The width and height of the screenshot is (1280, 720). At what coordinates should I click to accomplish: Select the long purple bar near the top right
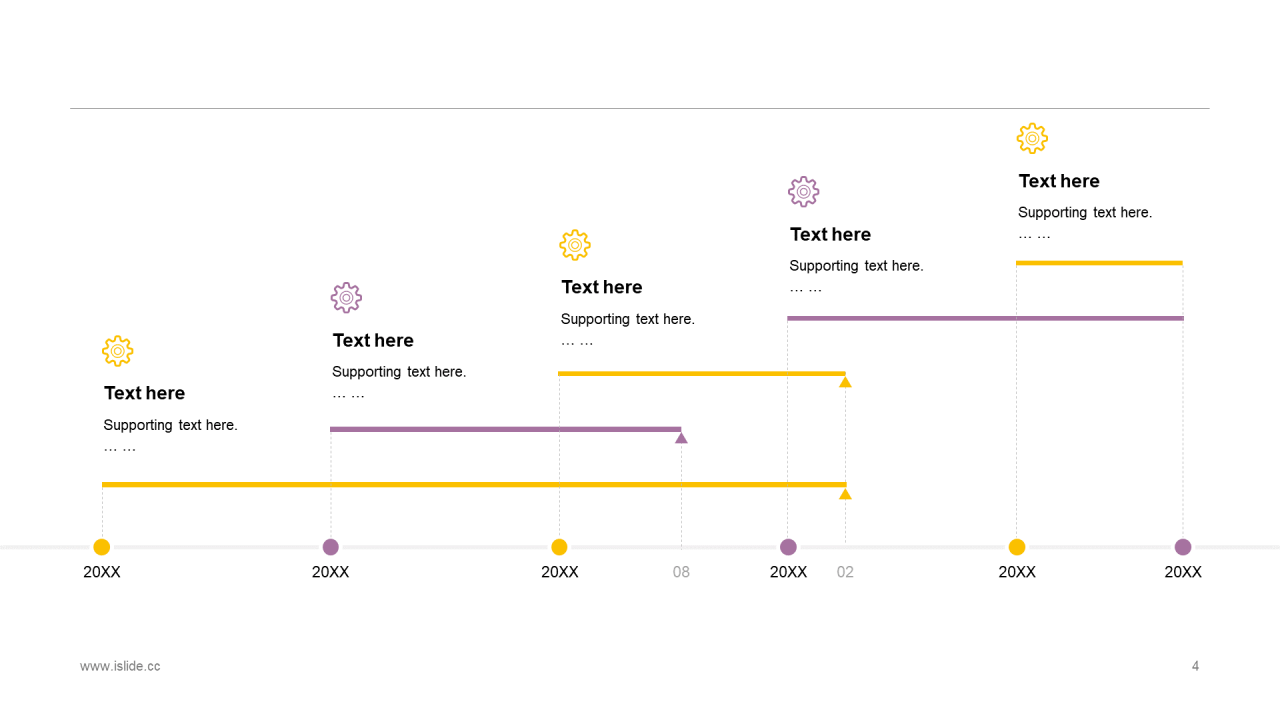pos(985,318)
